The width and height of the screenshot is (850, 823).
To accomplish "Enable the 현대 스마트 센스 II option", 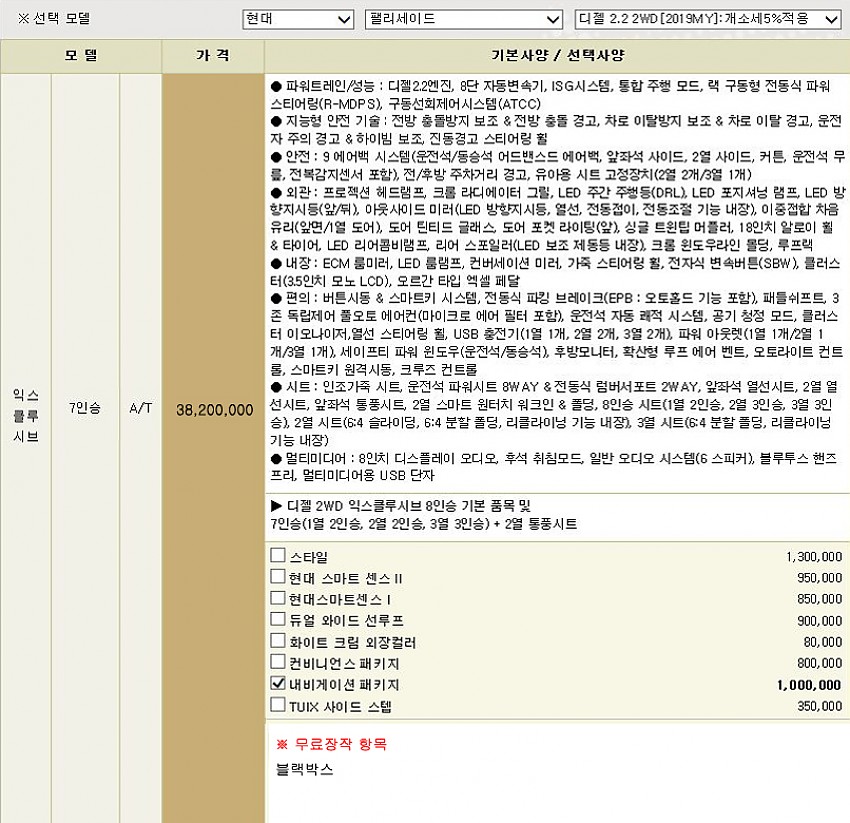I will click(x=278, y=577).
